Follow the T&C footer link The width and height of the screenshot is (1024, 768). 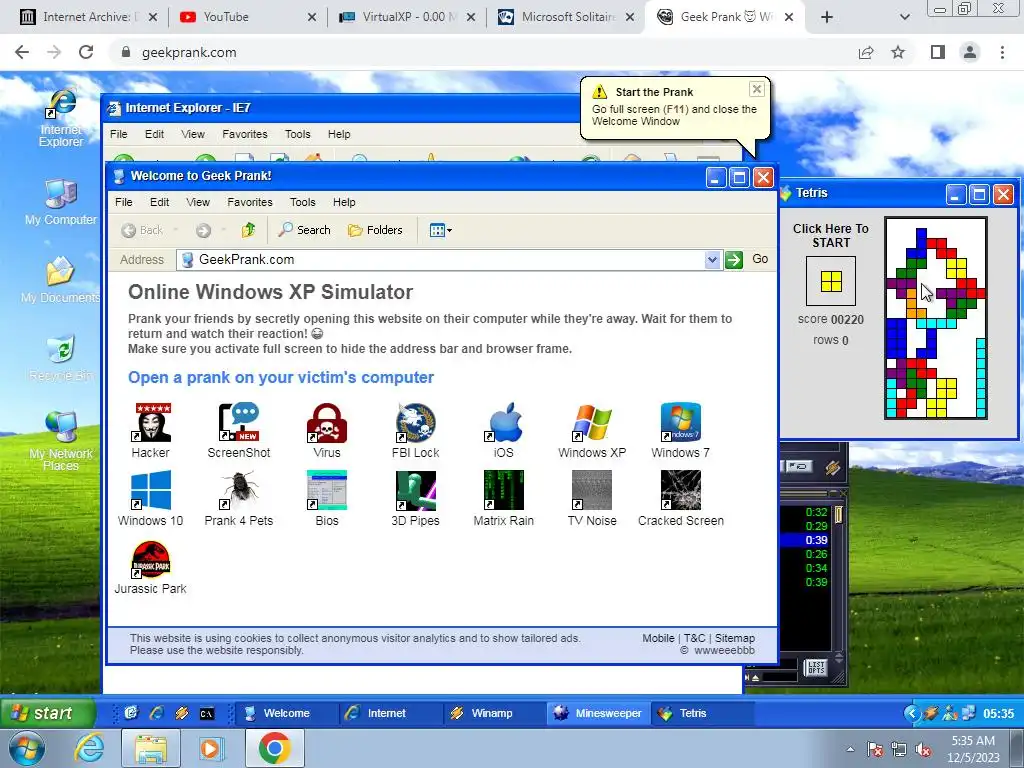click(695, 638)
